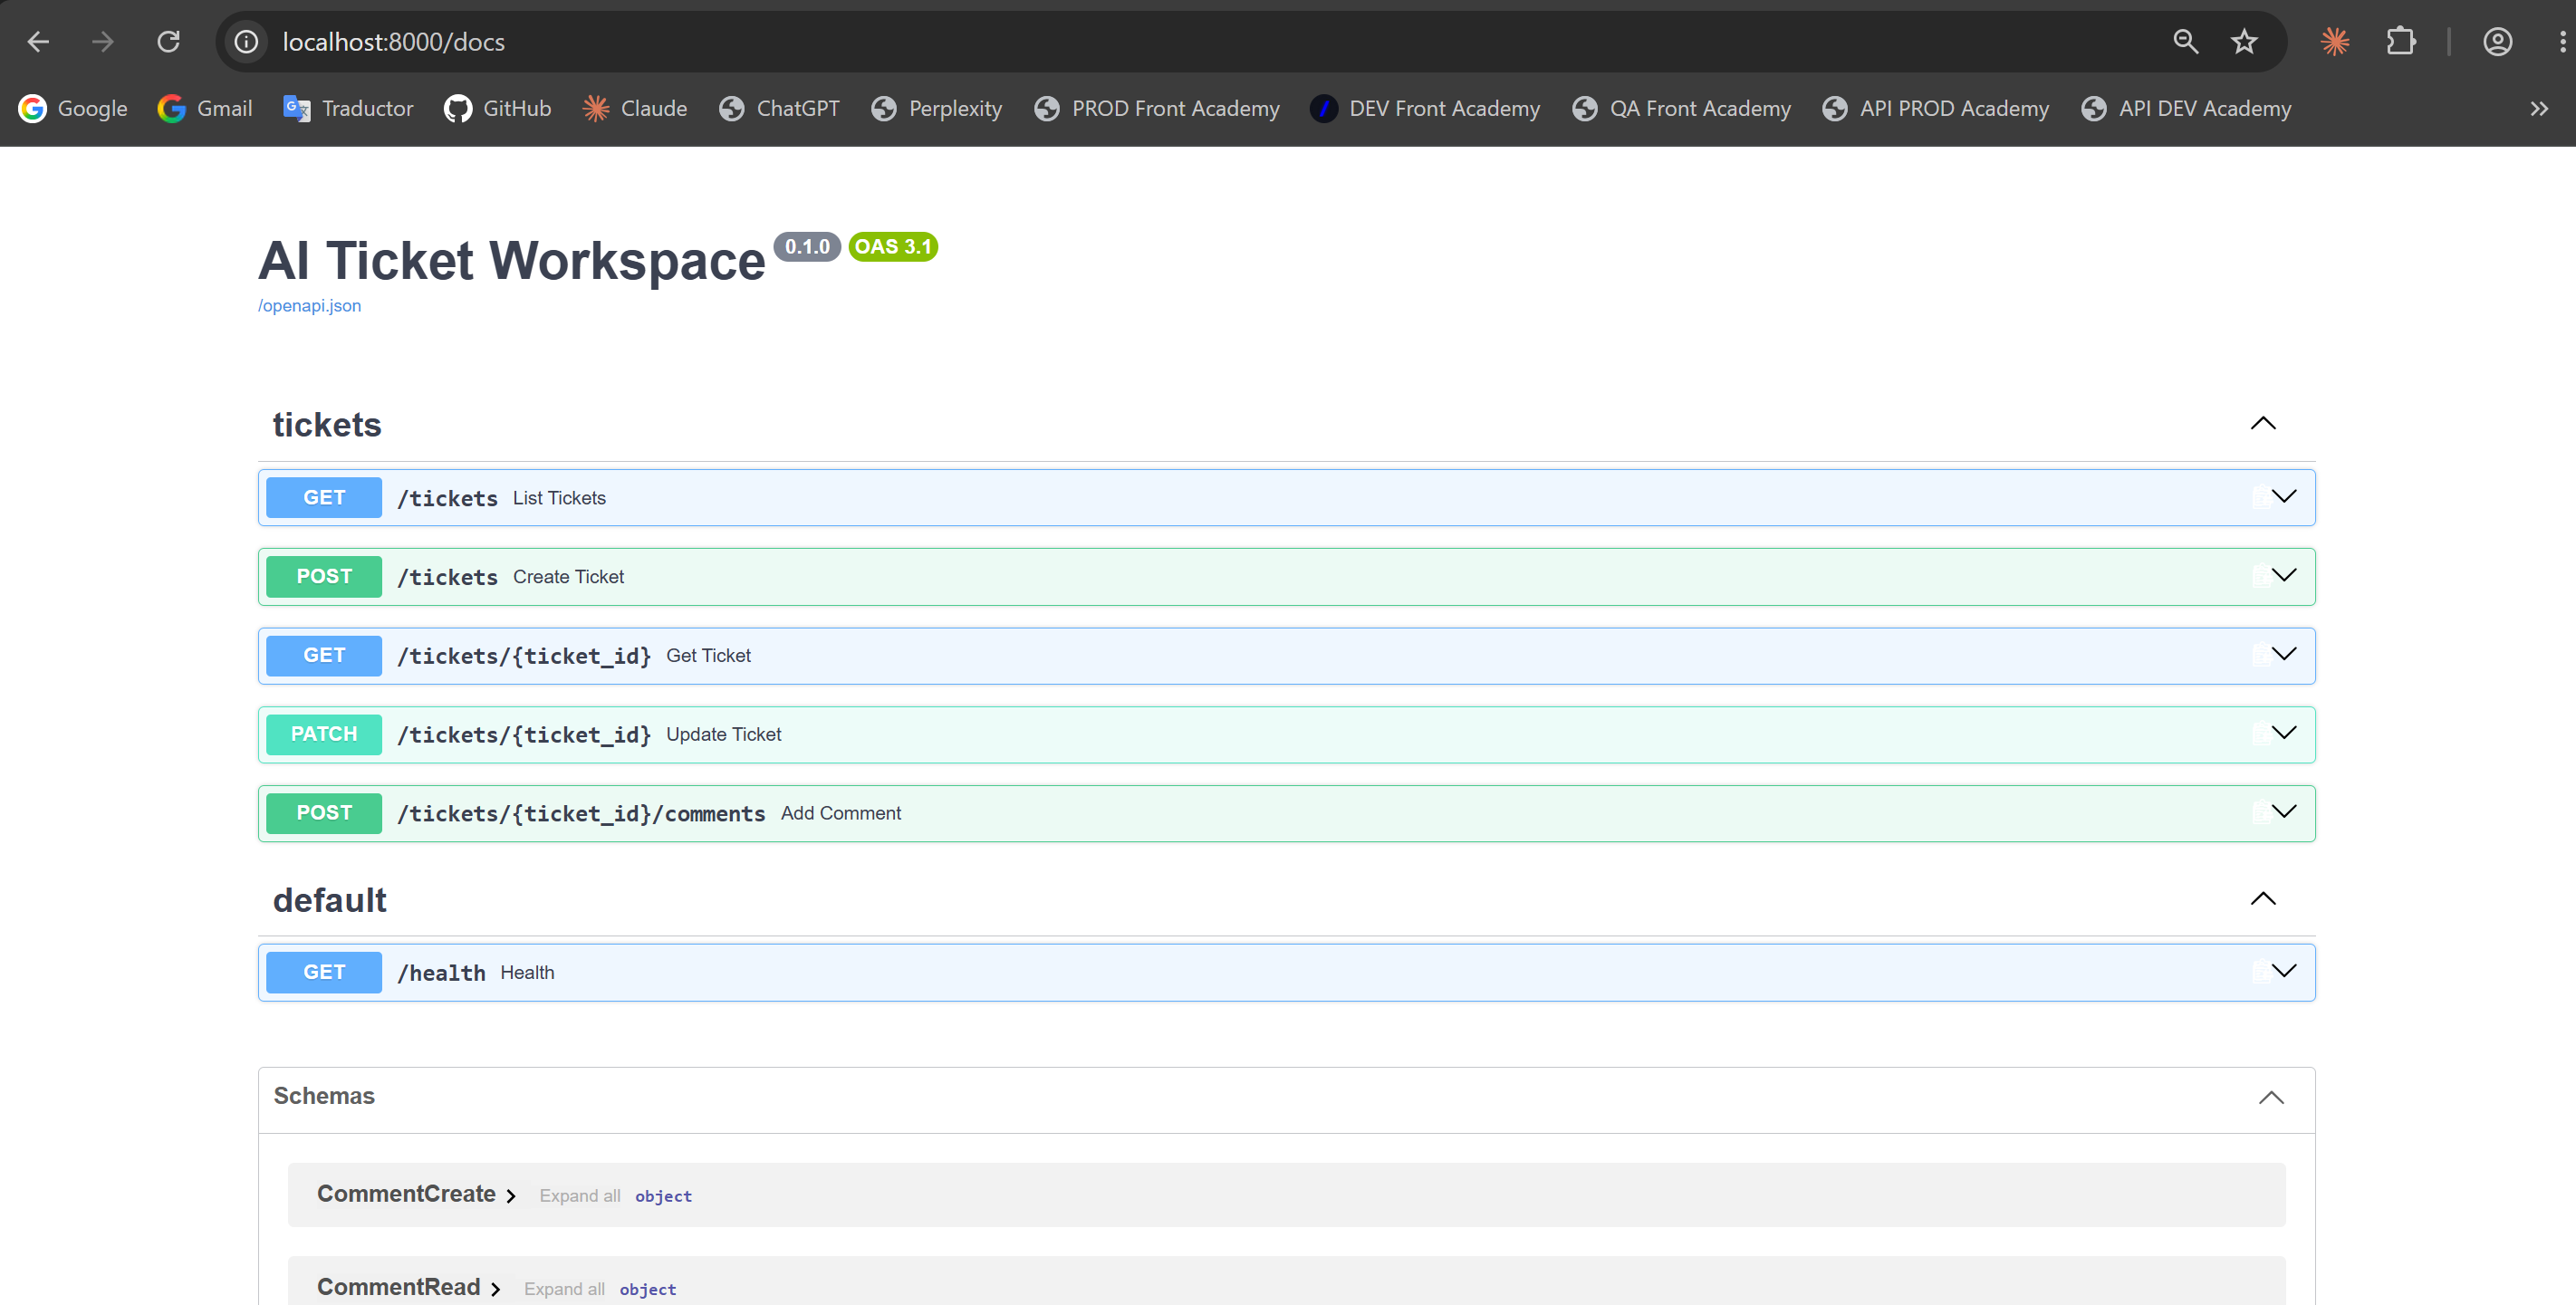Reload the page with the refresh icon

(x=168, y=41)
